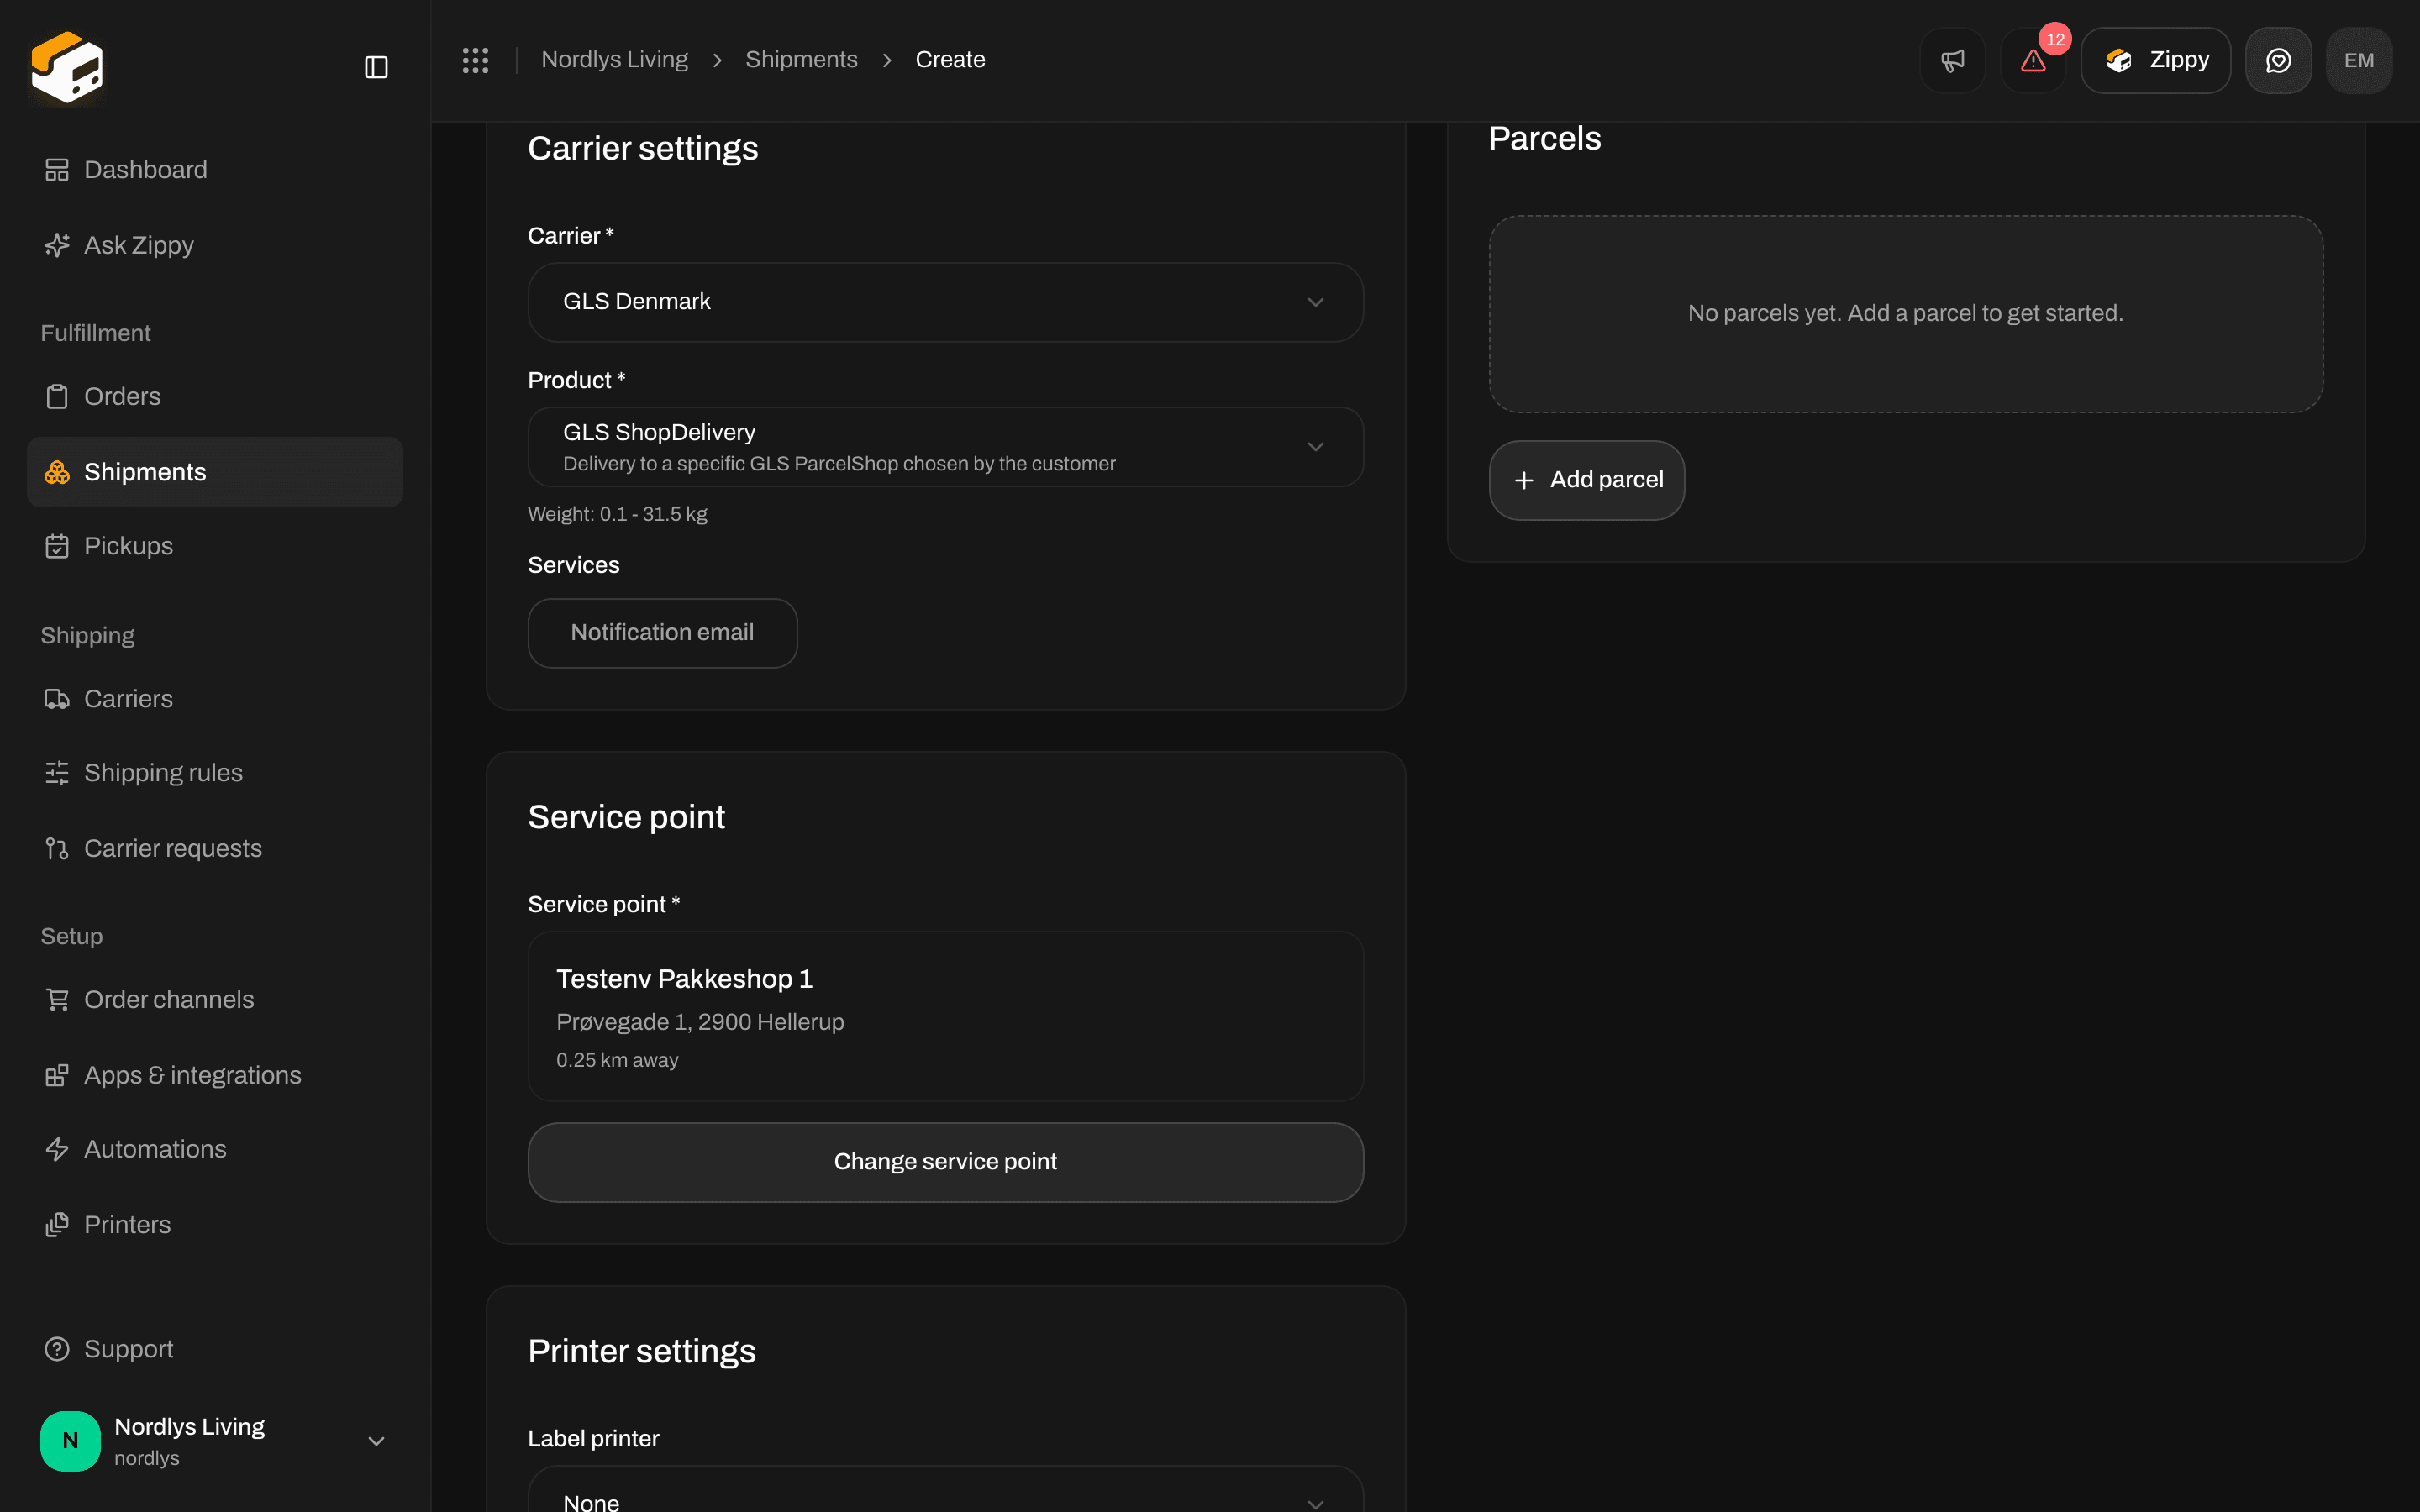Expand the Nordlys Living workspace switcher chevron
The image size is (2420, 1512).
coord(376,1441)
